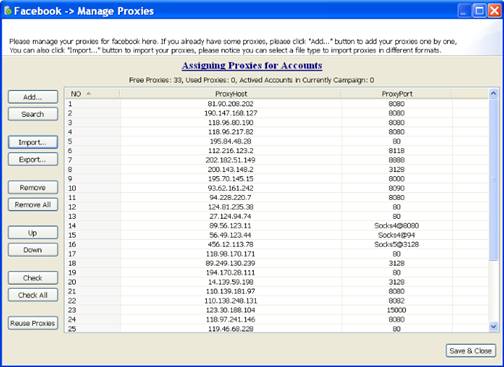Select proxy host 200.143.148.2
Image resolution: width=504 pixels, height=367 pixels.
tap(230, 169)
